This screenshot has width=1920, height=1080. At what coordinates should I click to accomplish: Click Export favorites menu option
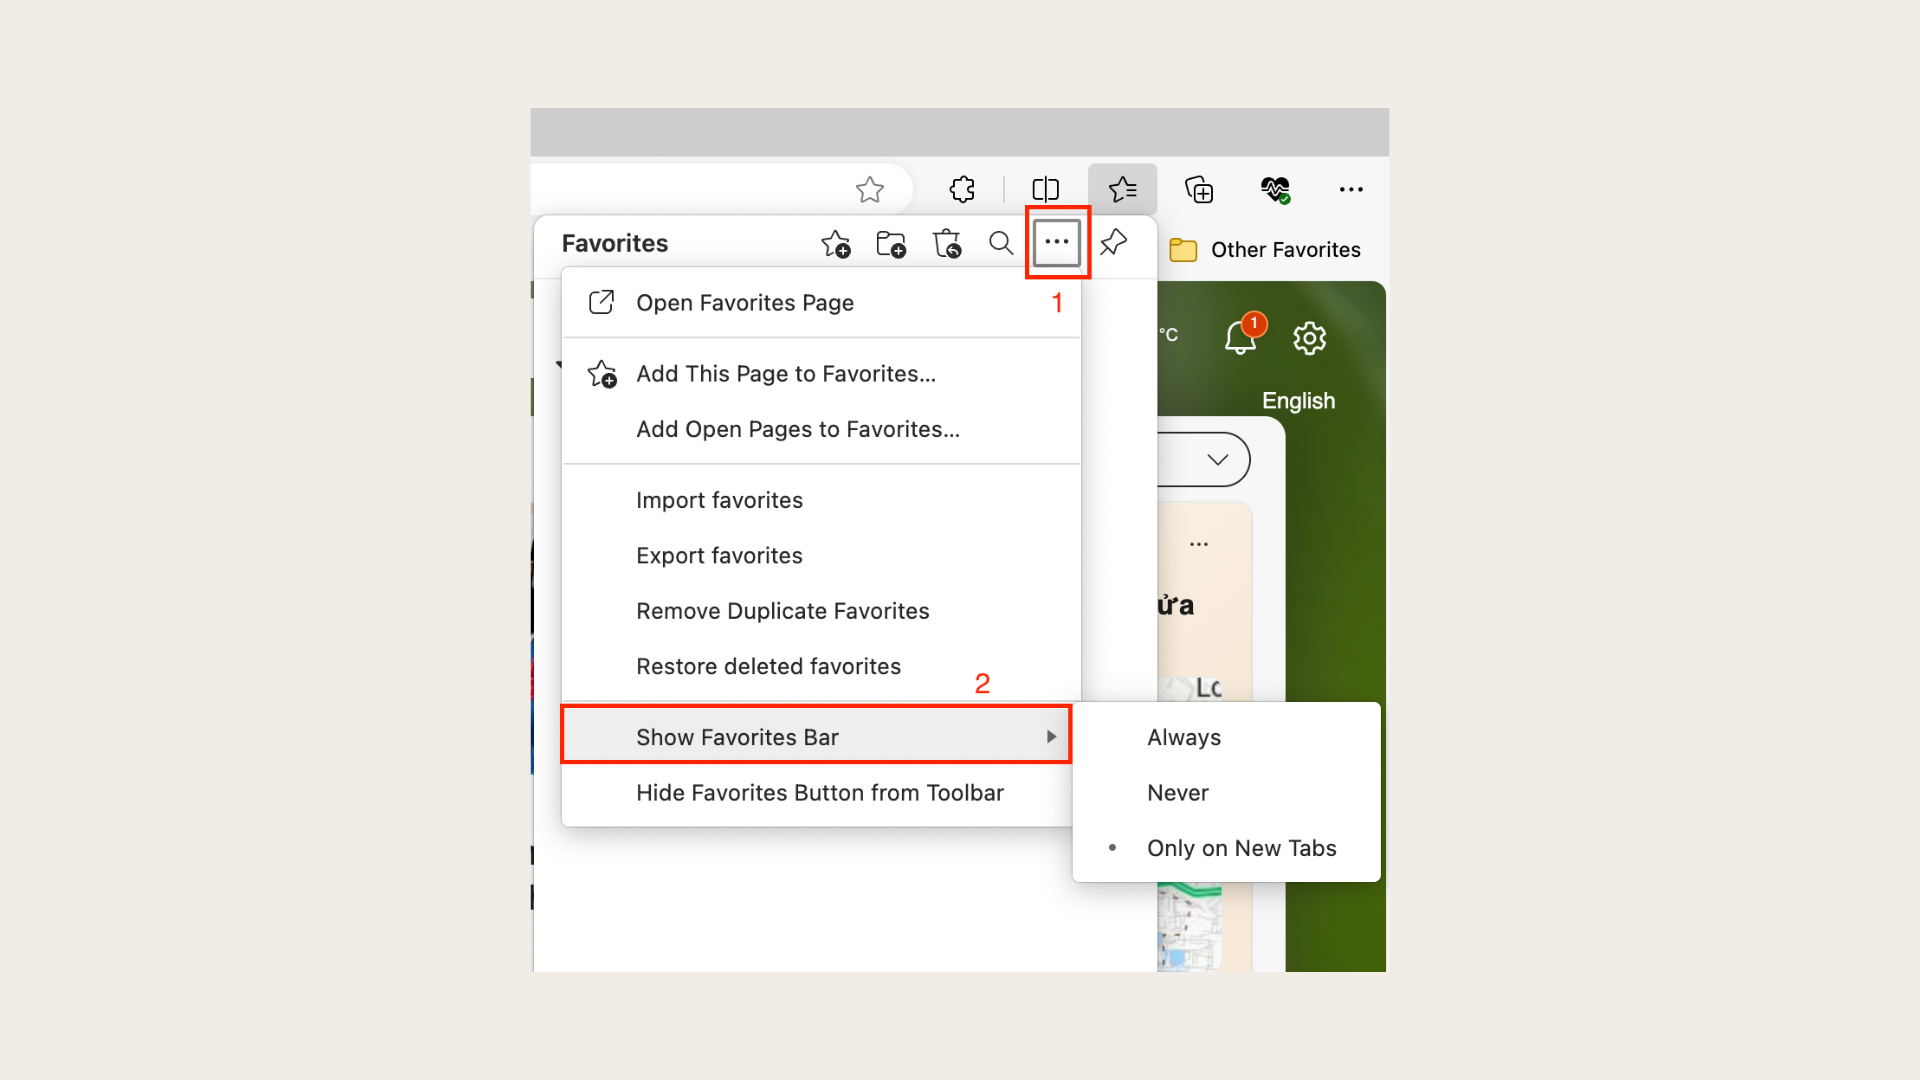(719, 554)
